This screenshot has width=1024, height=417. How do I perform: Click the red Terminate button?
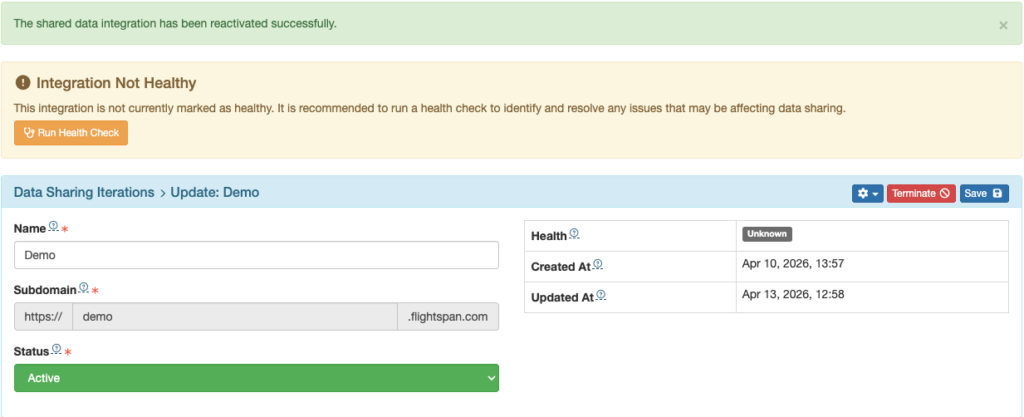click(x=920, y=193)
